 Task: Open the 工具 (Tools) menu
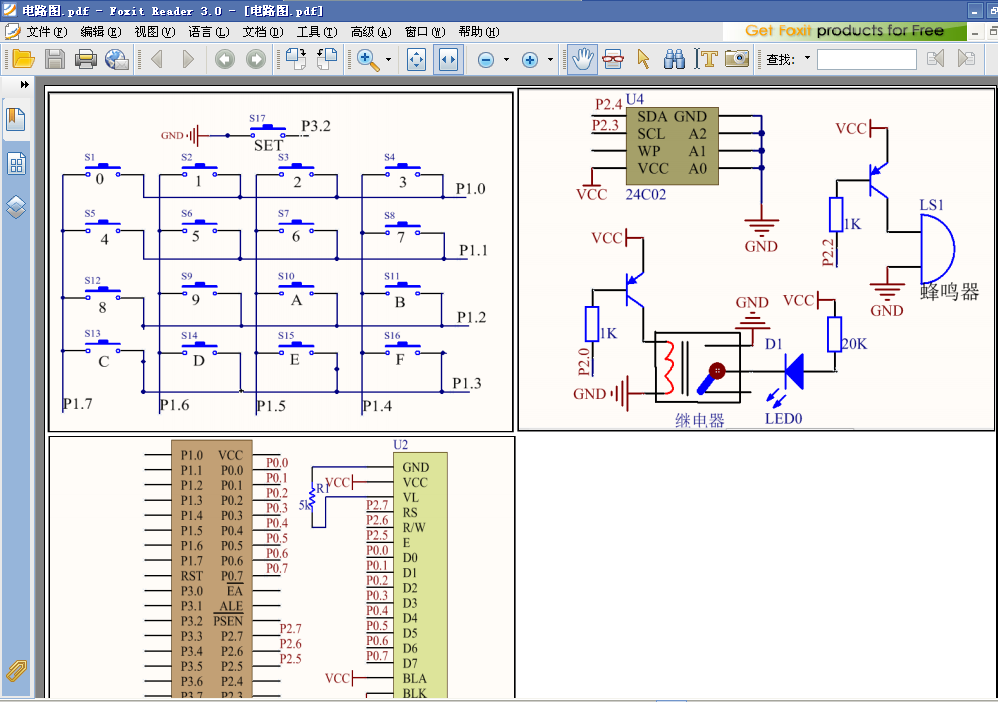click(317, 31)
